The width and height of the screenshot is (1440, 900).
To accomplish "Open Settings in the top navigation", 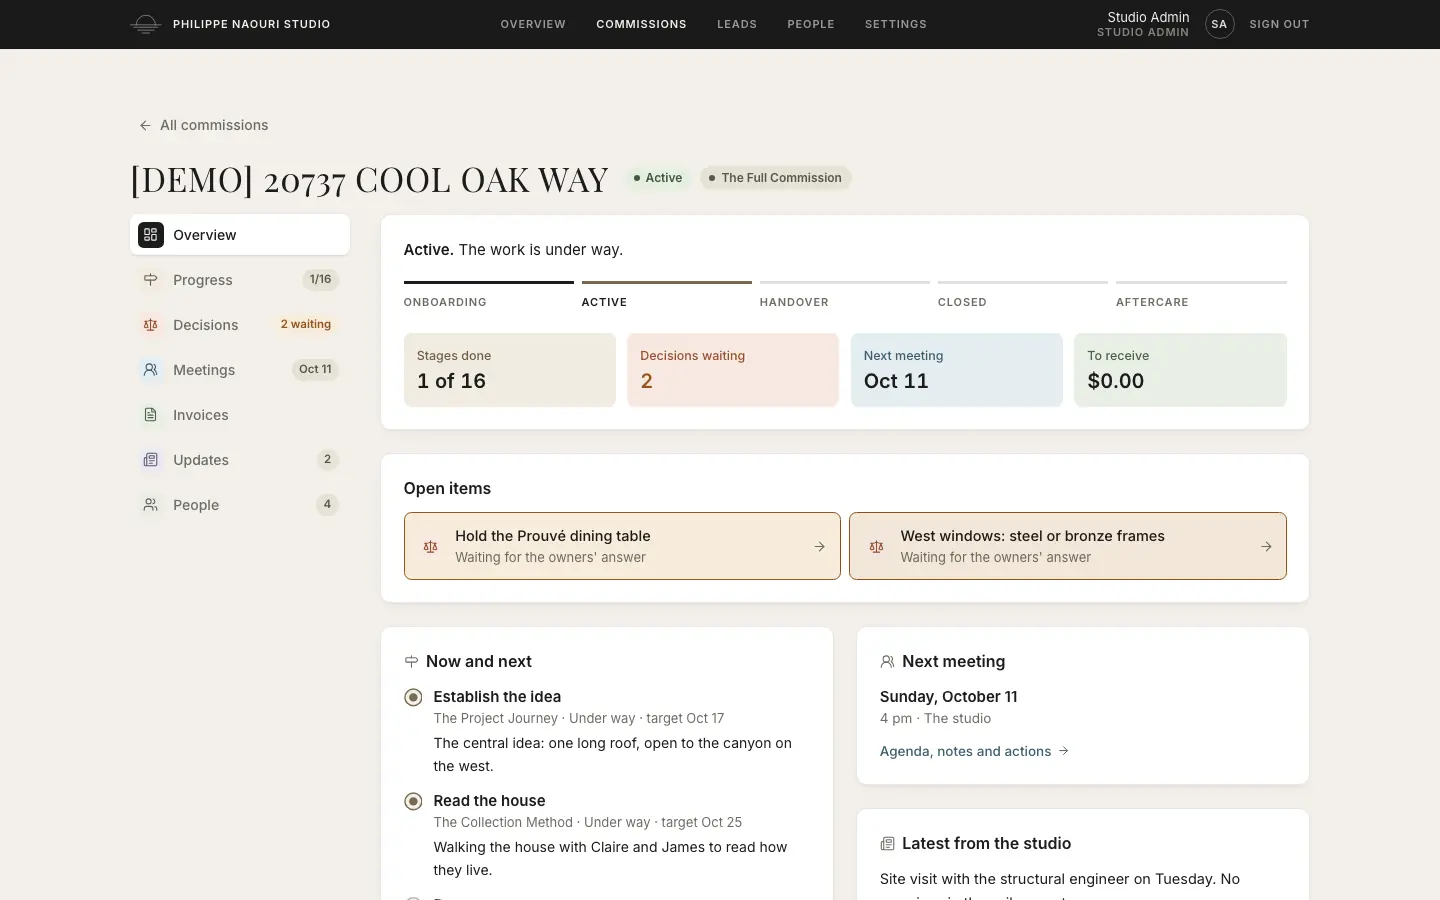I will [896, 24].
